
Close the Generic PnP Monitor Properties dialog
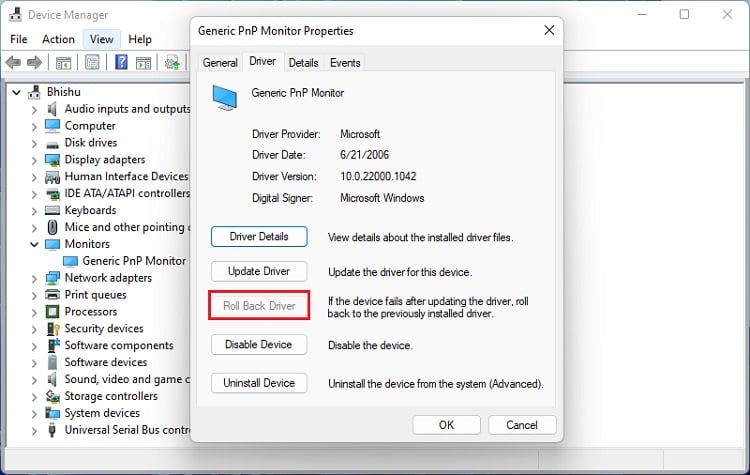pyautogui.click(x=549, y=31)
